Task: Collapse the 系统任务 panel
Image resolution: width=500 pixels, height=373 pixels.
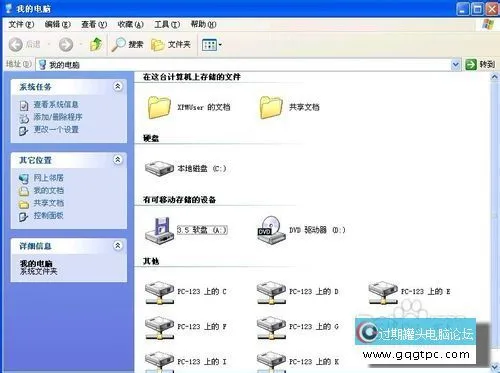Action: tap(118, 87)
